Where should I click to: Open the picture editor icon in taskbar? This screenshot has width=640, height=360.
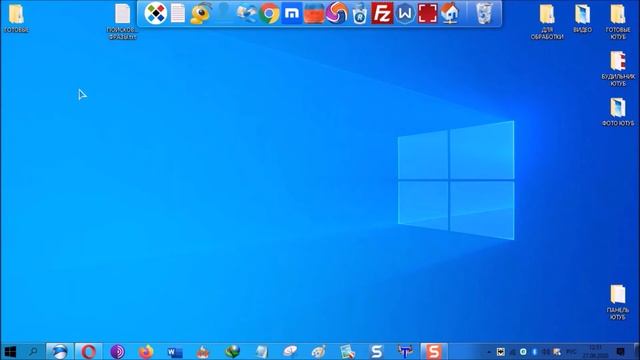click(347, 351)
